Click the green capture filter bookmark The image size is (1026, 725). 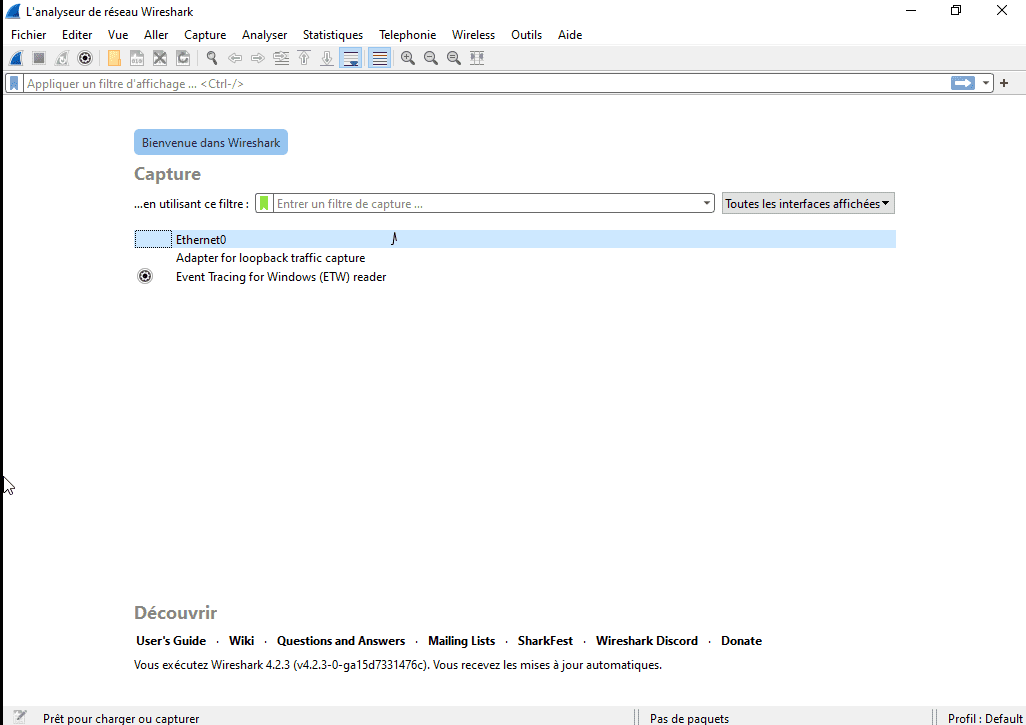264,203
